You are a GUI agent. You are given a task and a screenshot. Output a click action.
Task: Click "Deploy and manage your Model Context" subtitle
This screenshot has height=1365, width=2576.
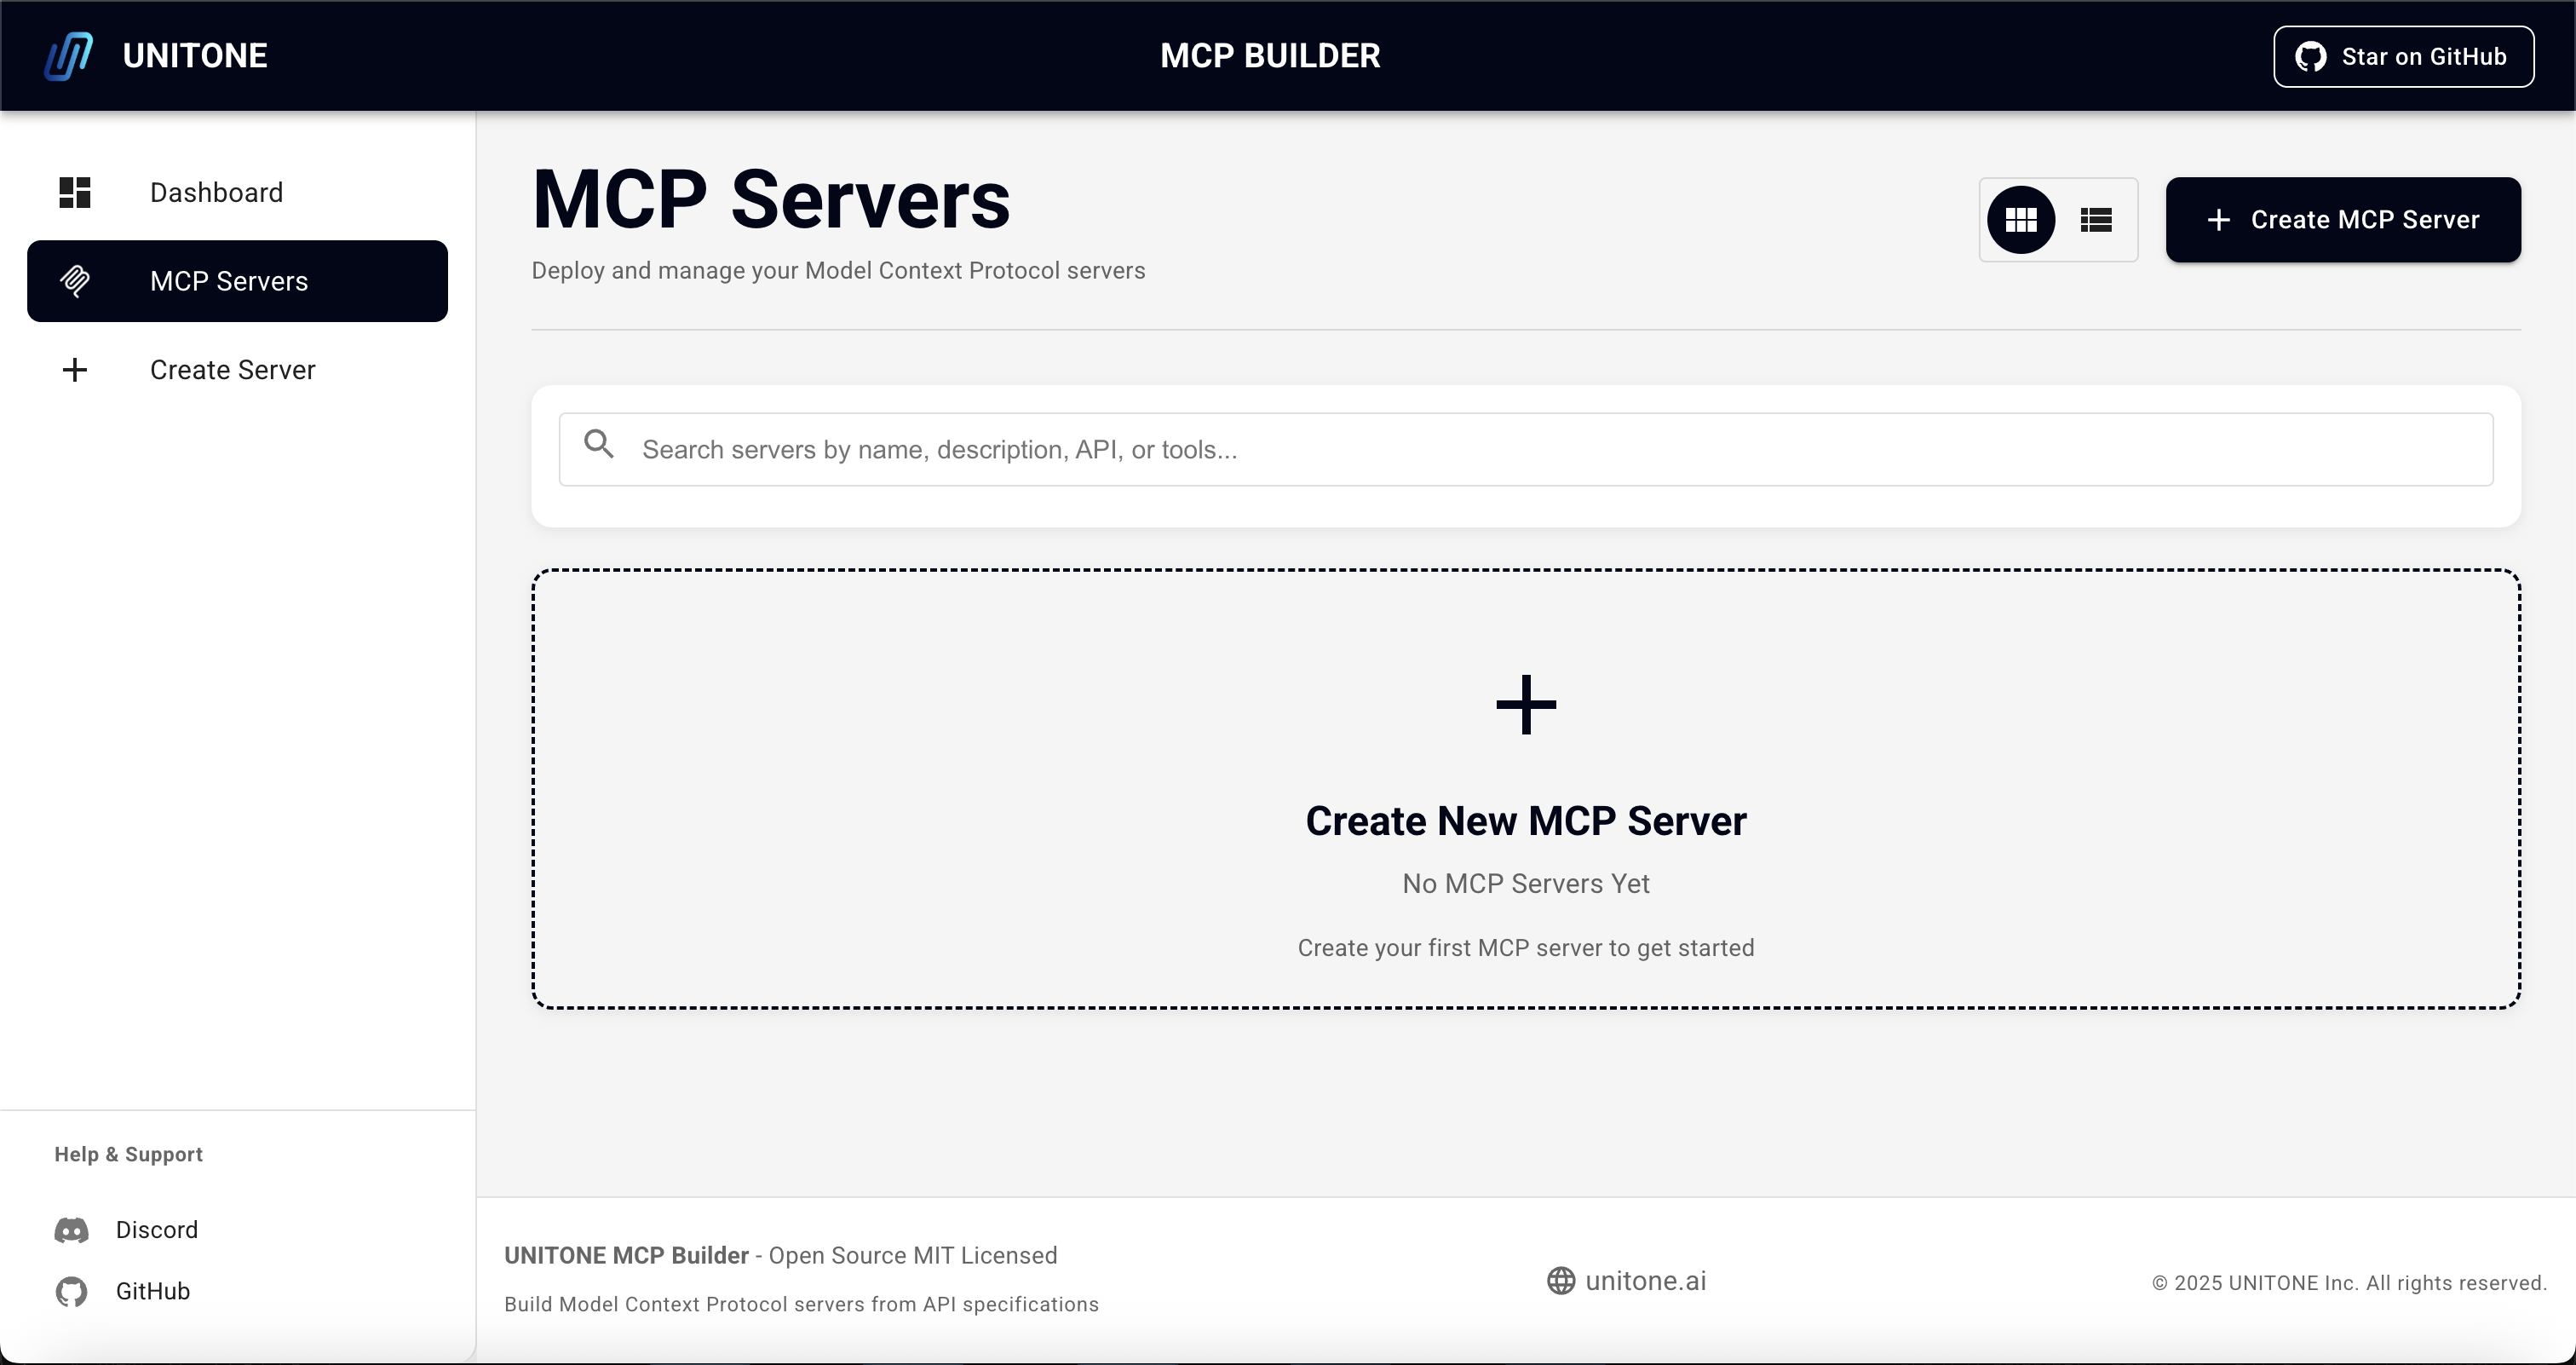coord(838,271)
